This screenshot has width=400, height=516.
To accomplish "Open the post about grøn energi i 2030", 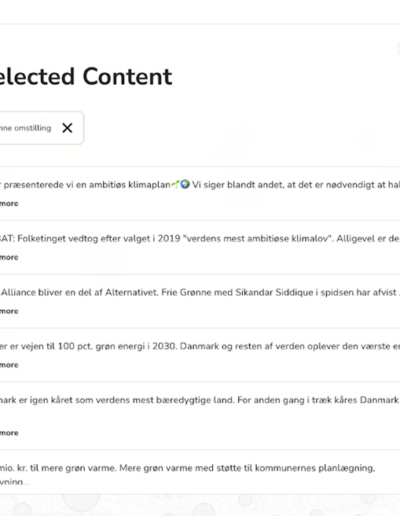I will [x=200, y=346].
